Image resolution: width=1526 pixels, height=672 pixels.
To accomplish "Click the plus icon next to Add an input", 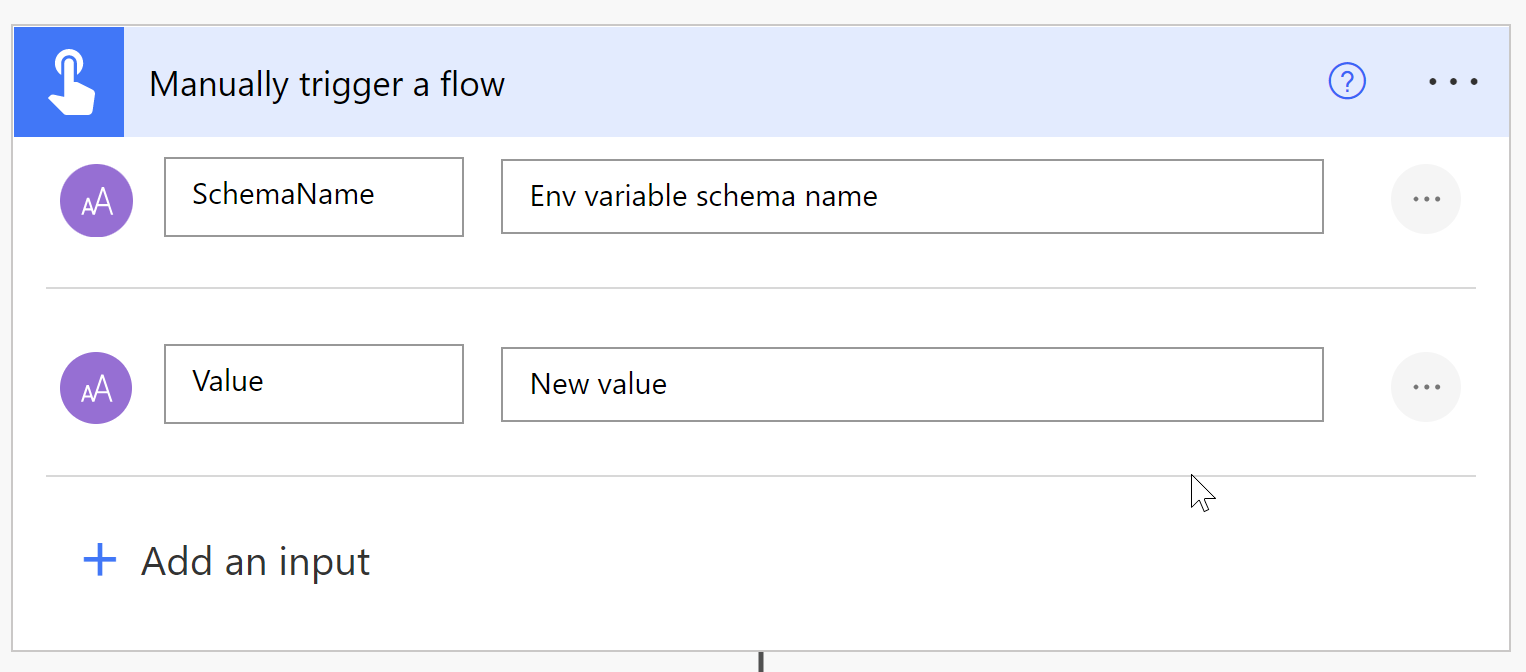I will [99, 560].
